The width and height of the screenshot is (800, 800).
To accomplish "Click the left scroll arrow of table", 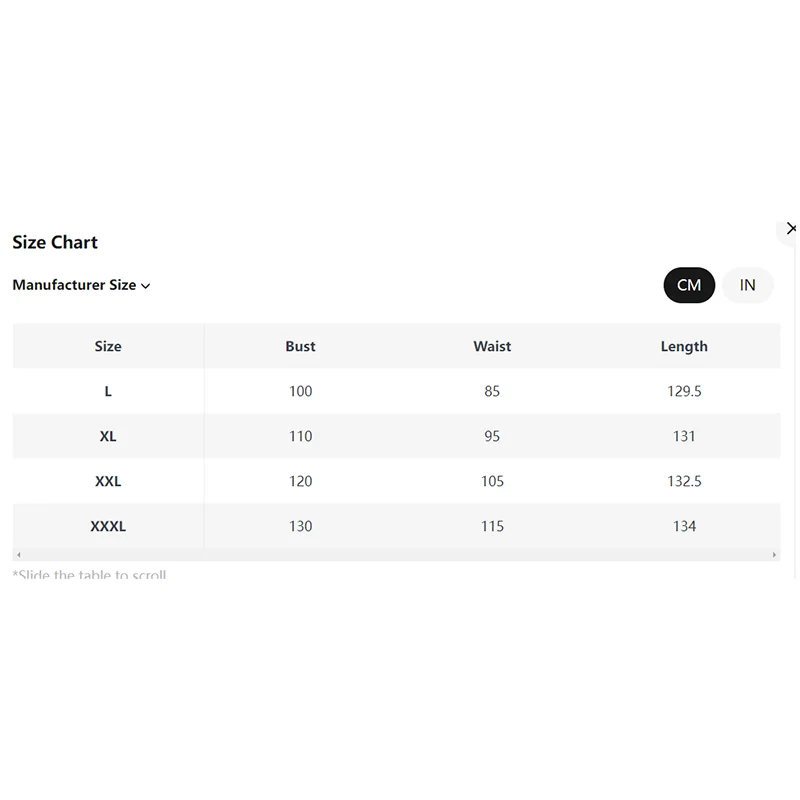I will click(19, 555).
